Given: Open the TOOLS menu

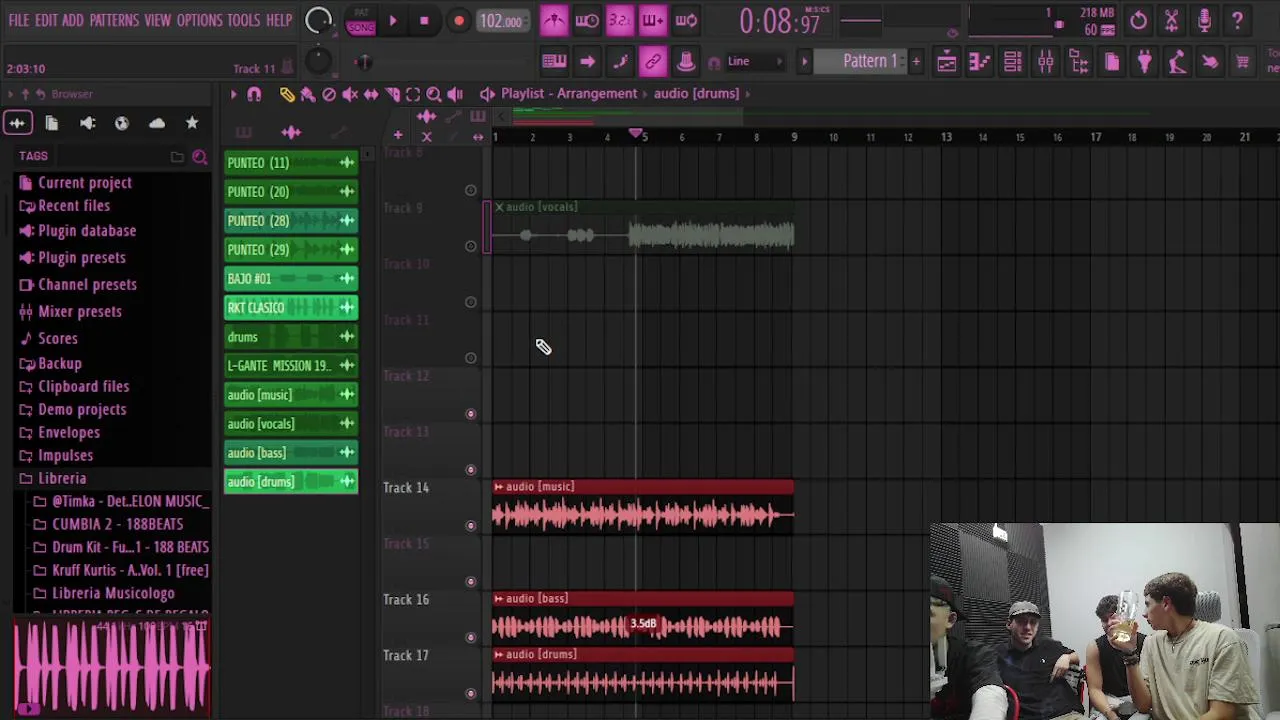Looking at the screenshot, I should pyautogui.click(x=243, y=20).
